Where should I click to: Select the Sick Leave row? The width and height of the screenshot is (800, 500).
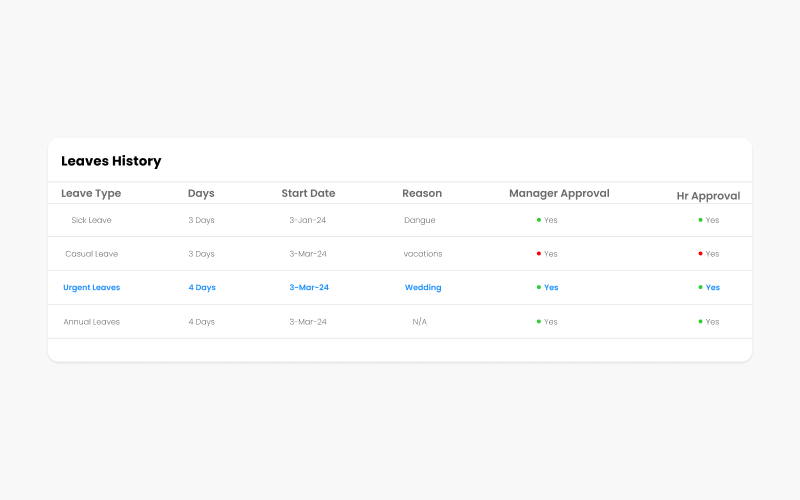point(400,220)
